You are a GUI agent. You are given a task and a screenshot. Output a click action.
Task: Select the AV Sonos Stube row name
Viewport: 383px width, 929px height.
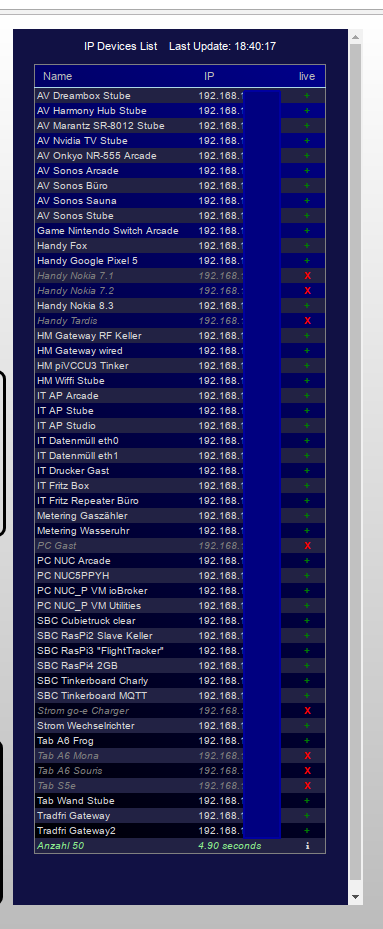[x=75, y=216]
